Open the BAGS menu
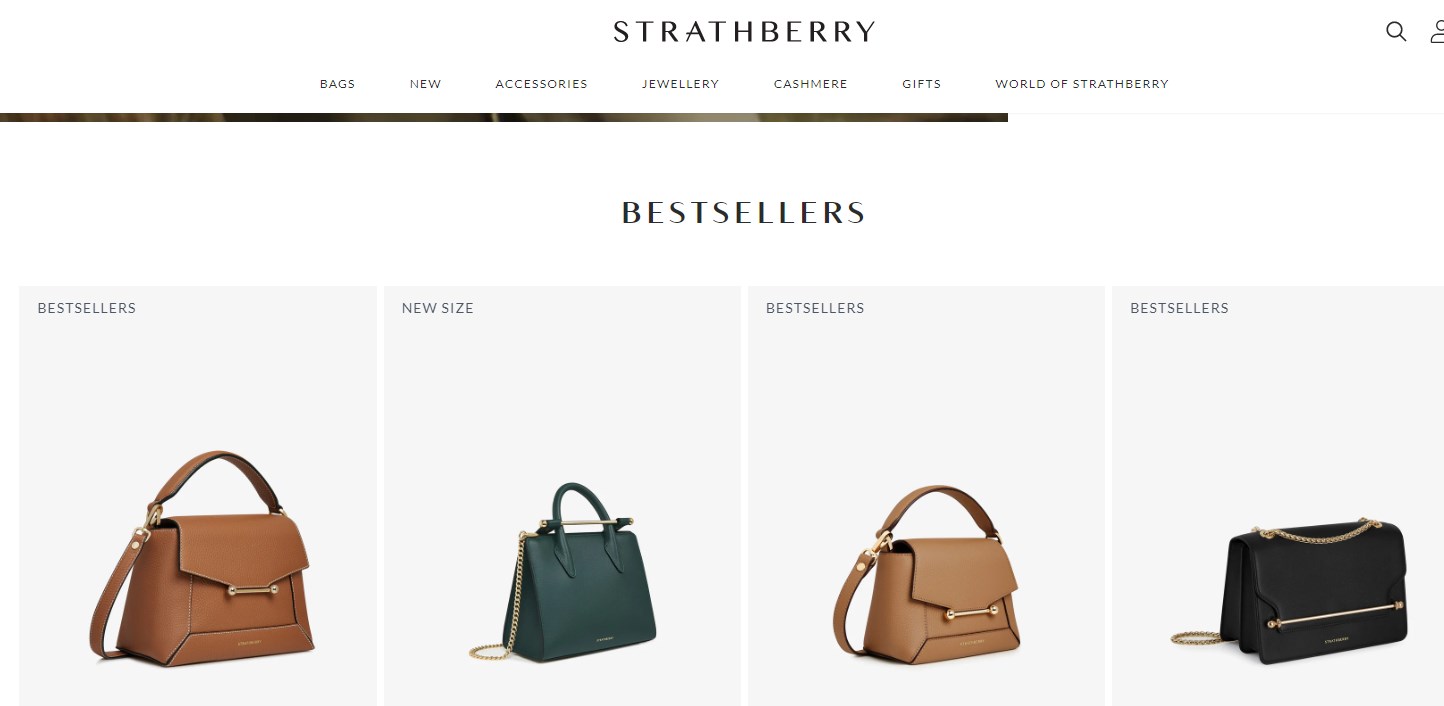The height and width of the screenshot is (706, 1444). pos(337,84)
